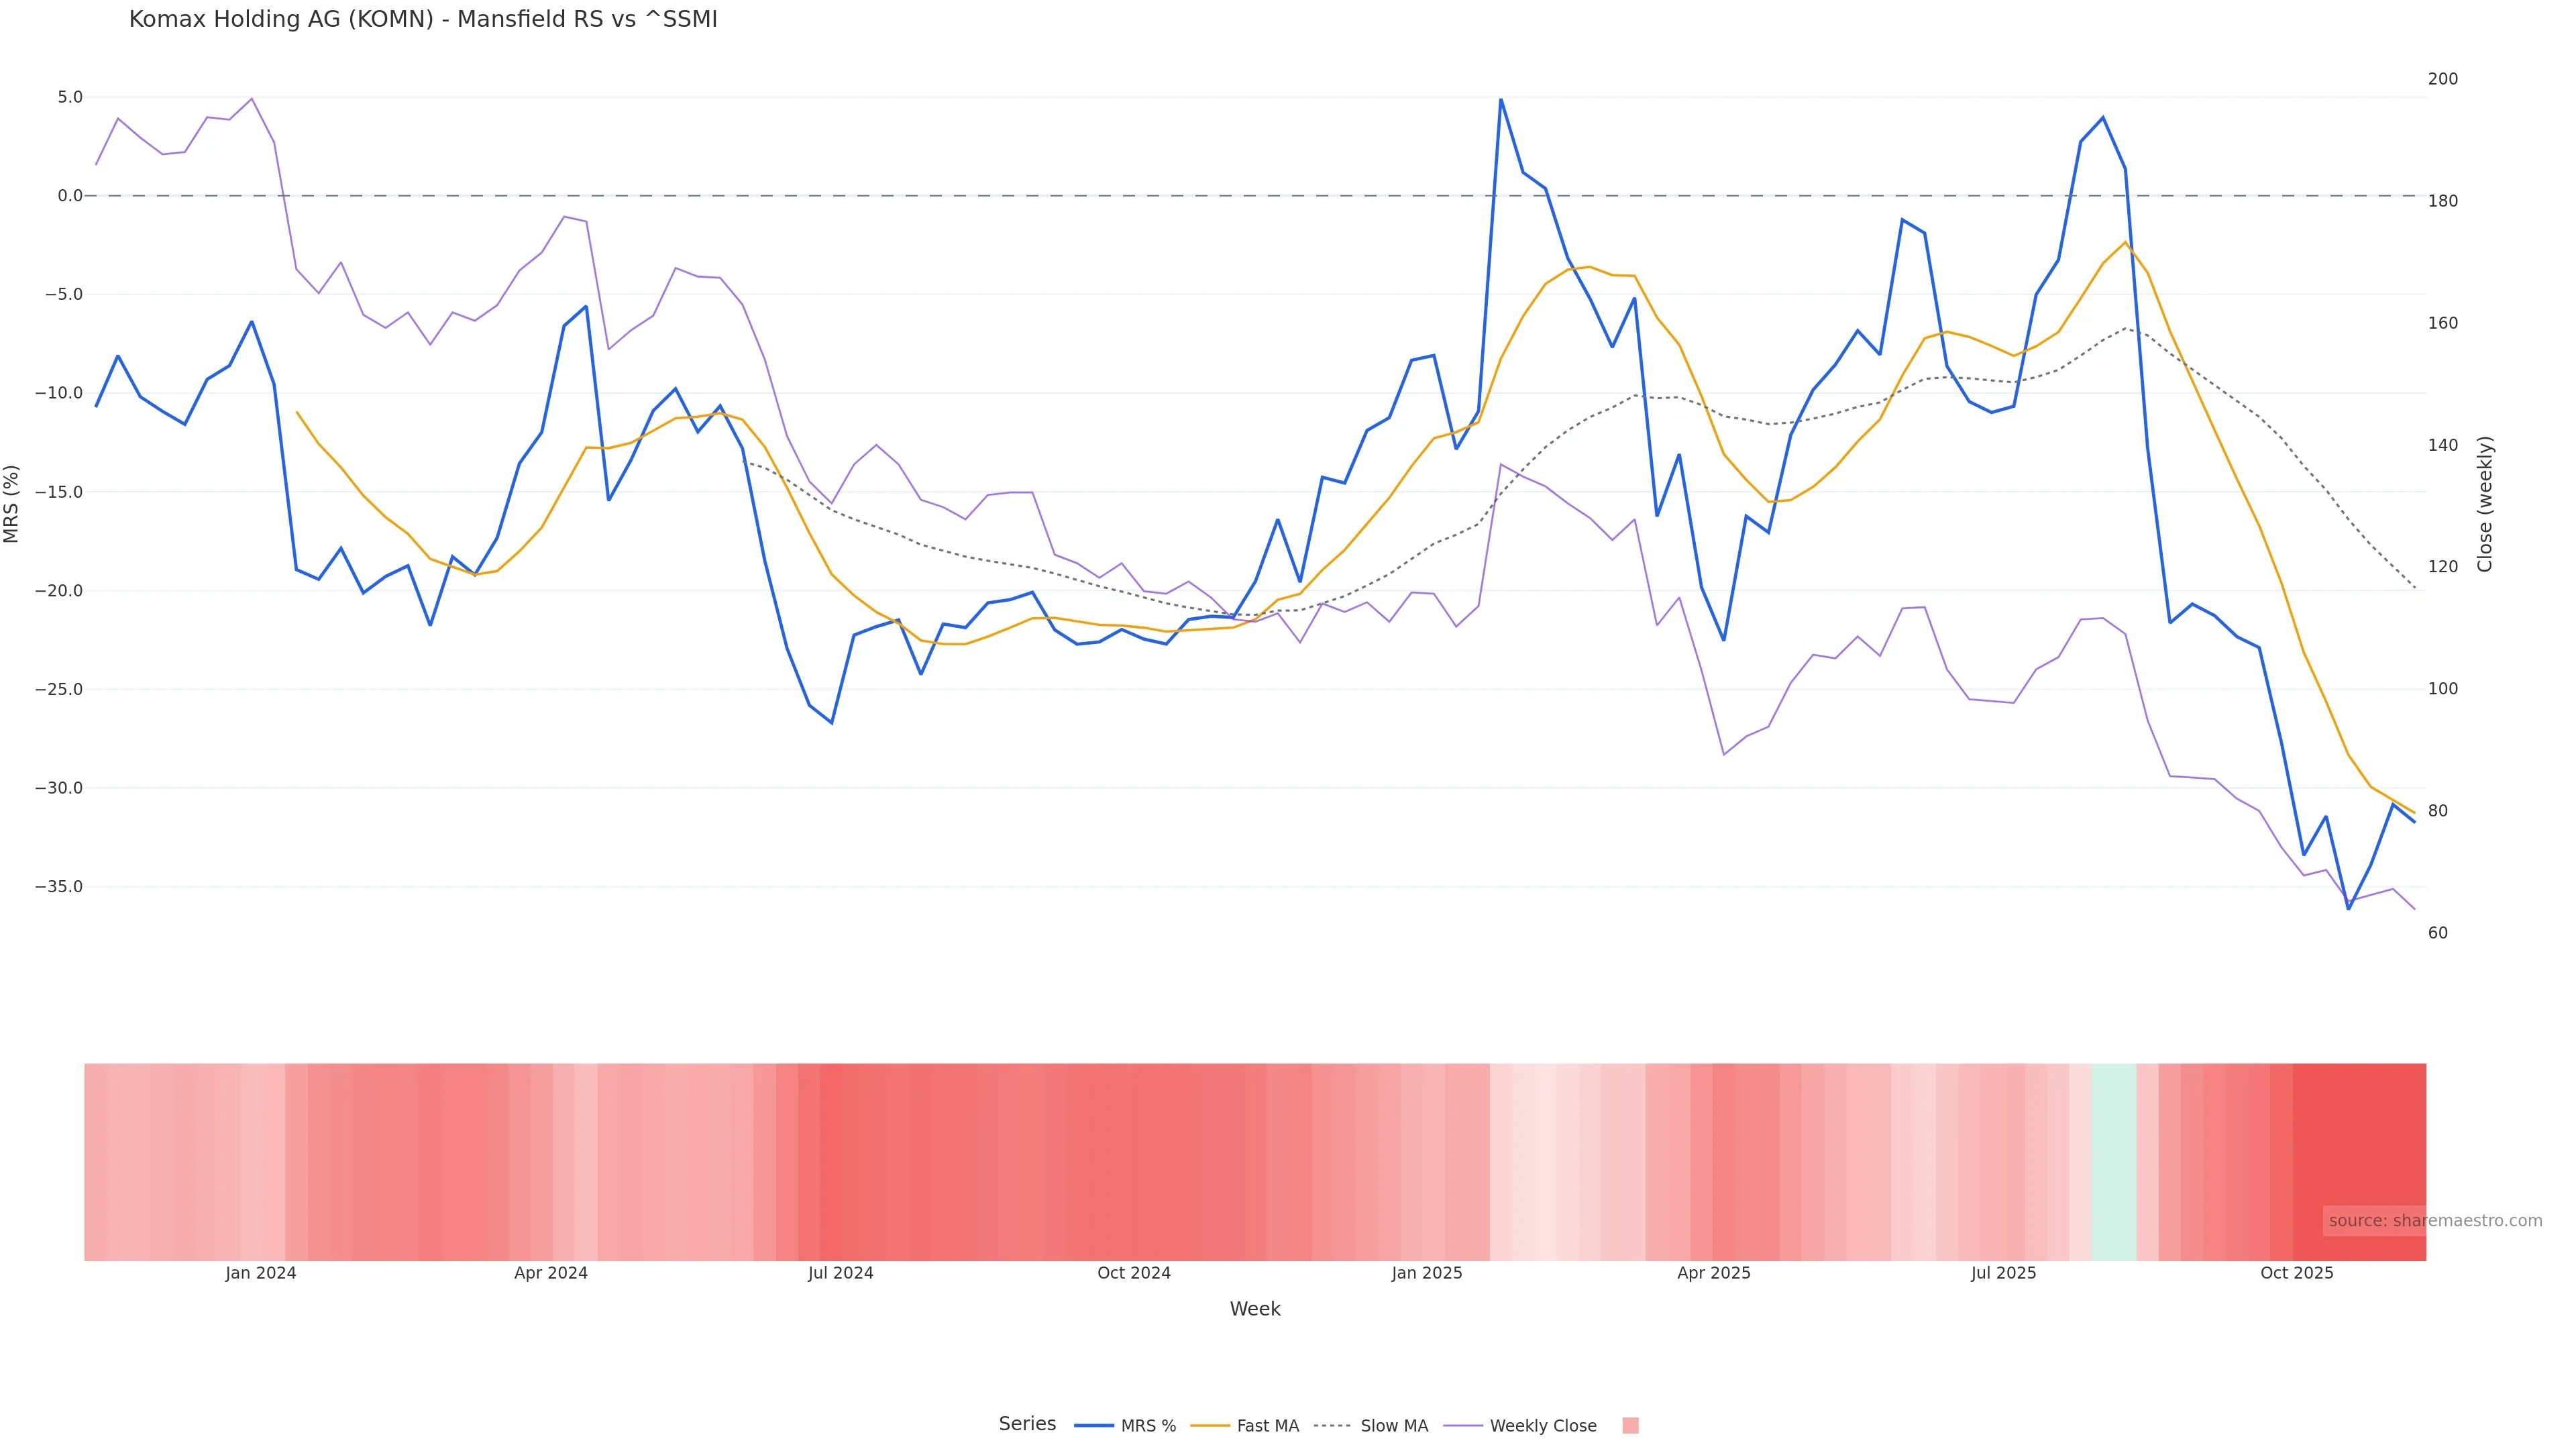Click the 0.0 tick on MRS axis
Viewport: 2576px width, 1449px height.
[69, 196]
